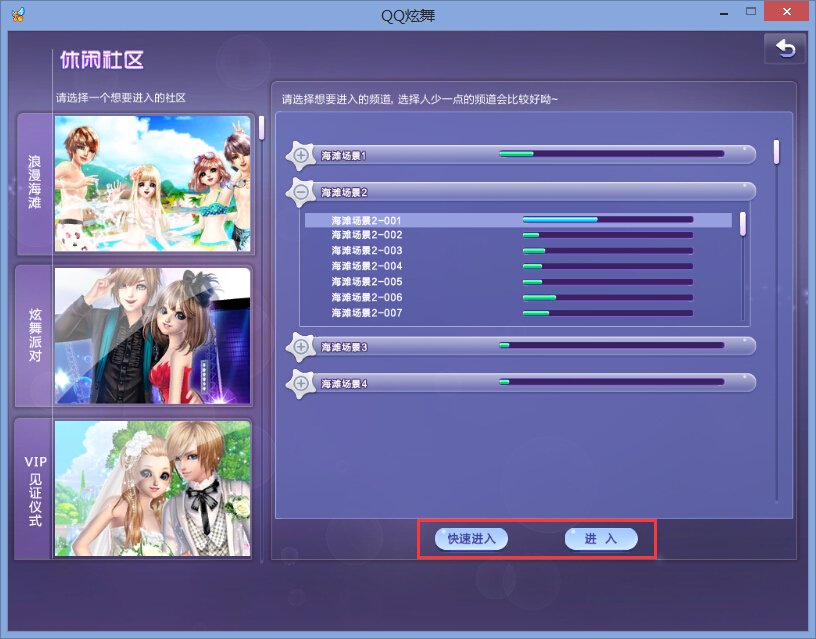816x639 pixels.
Task: Click the 快速进入 quick enter button
Action: 471,539
